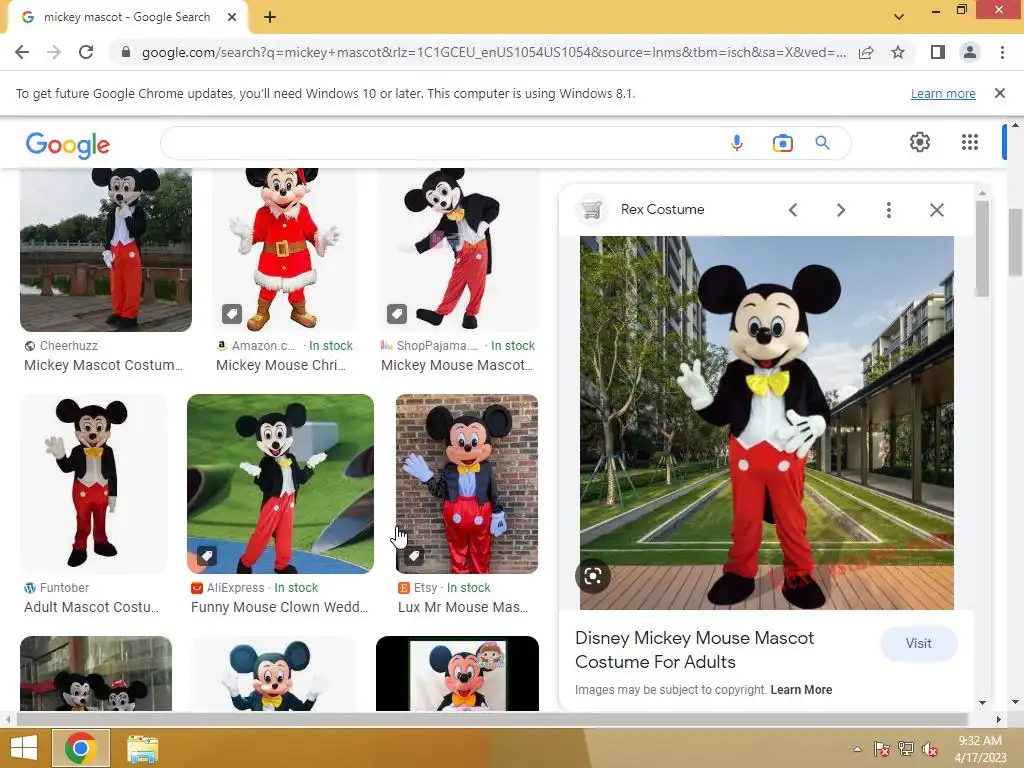Click the Action Center flag icon

coord(882,749)
